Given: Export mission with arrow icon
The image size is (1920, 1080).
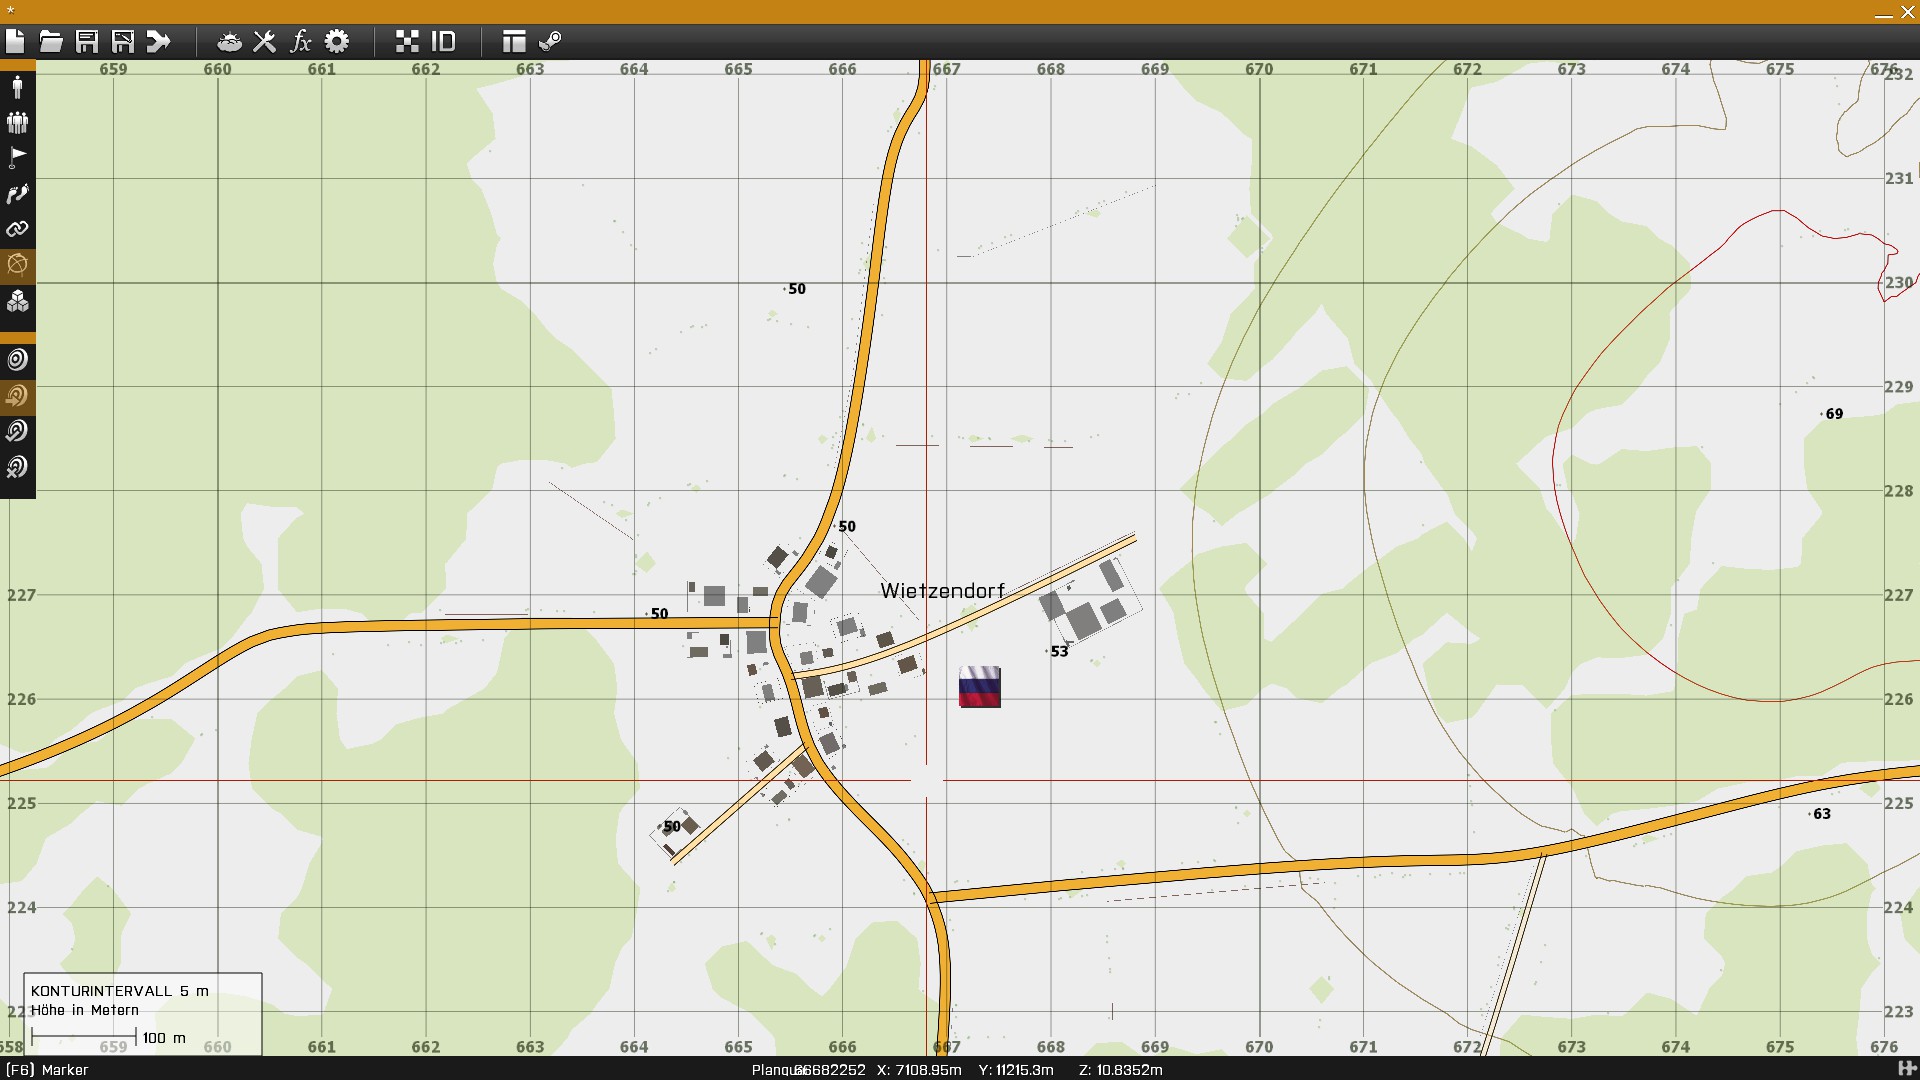Looking at the screenshot, I should pyautogui.click(x=159, y=41).
